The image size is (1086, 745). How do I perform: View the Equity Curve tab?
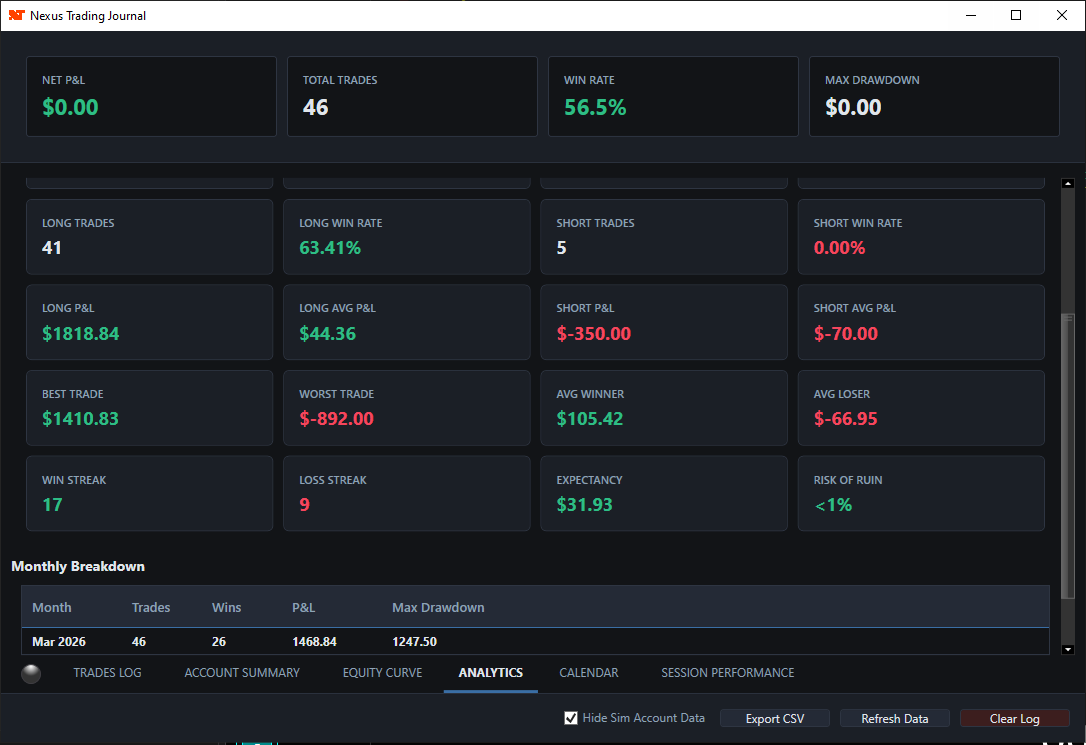(382, 672)
